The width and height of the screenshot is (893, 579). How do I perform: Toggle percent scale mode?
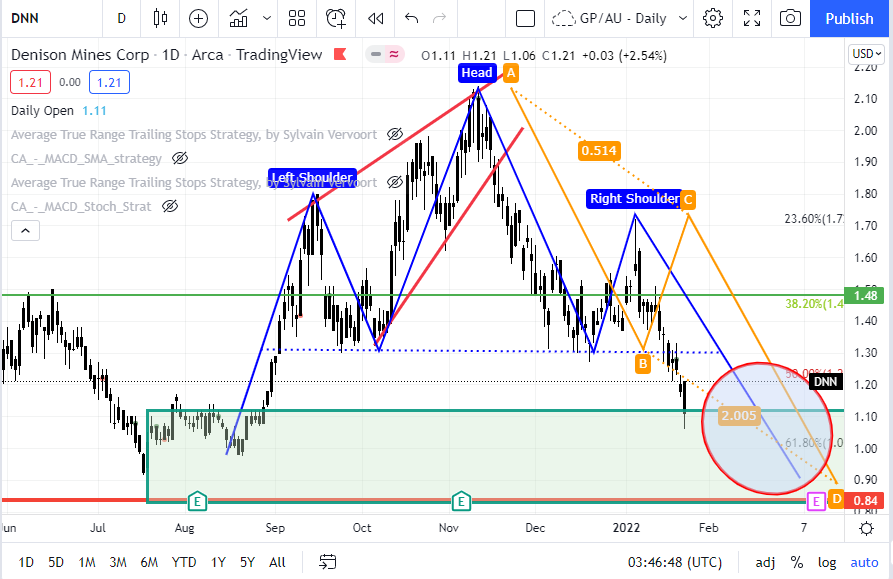click(797, 562)
